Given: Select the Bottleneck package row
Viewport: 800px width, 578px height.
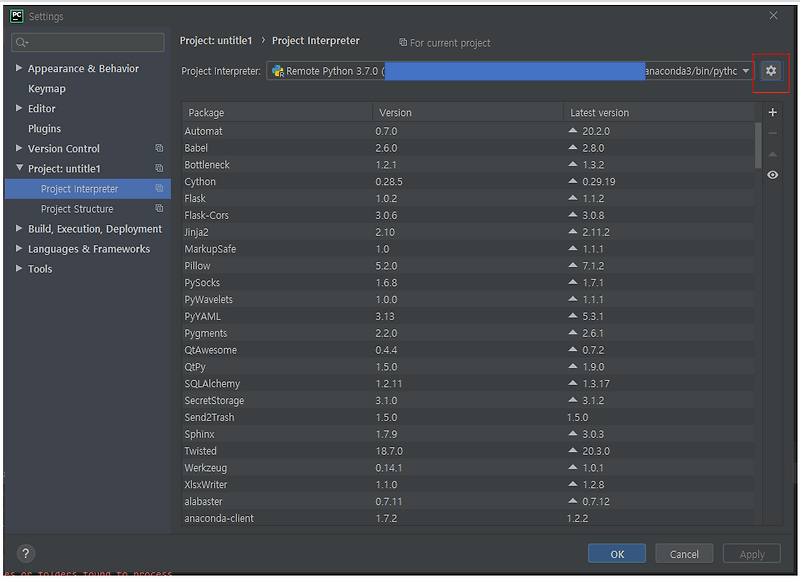Looking at the screenshot, I should pyautogui.click(x=468, y=165).
